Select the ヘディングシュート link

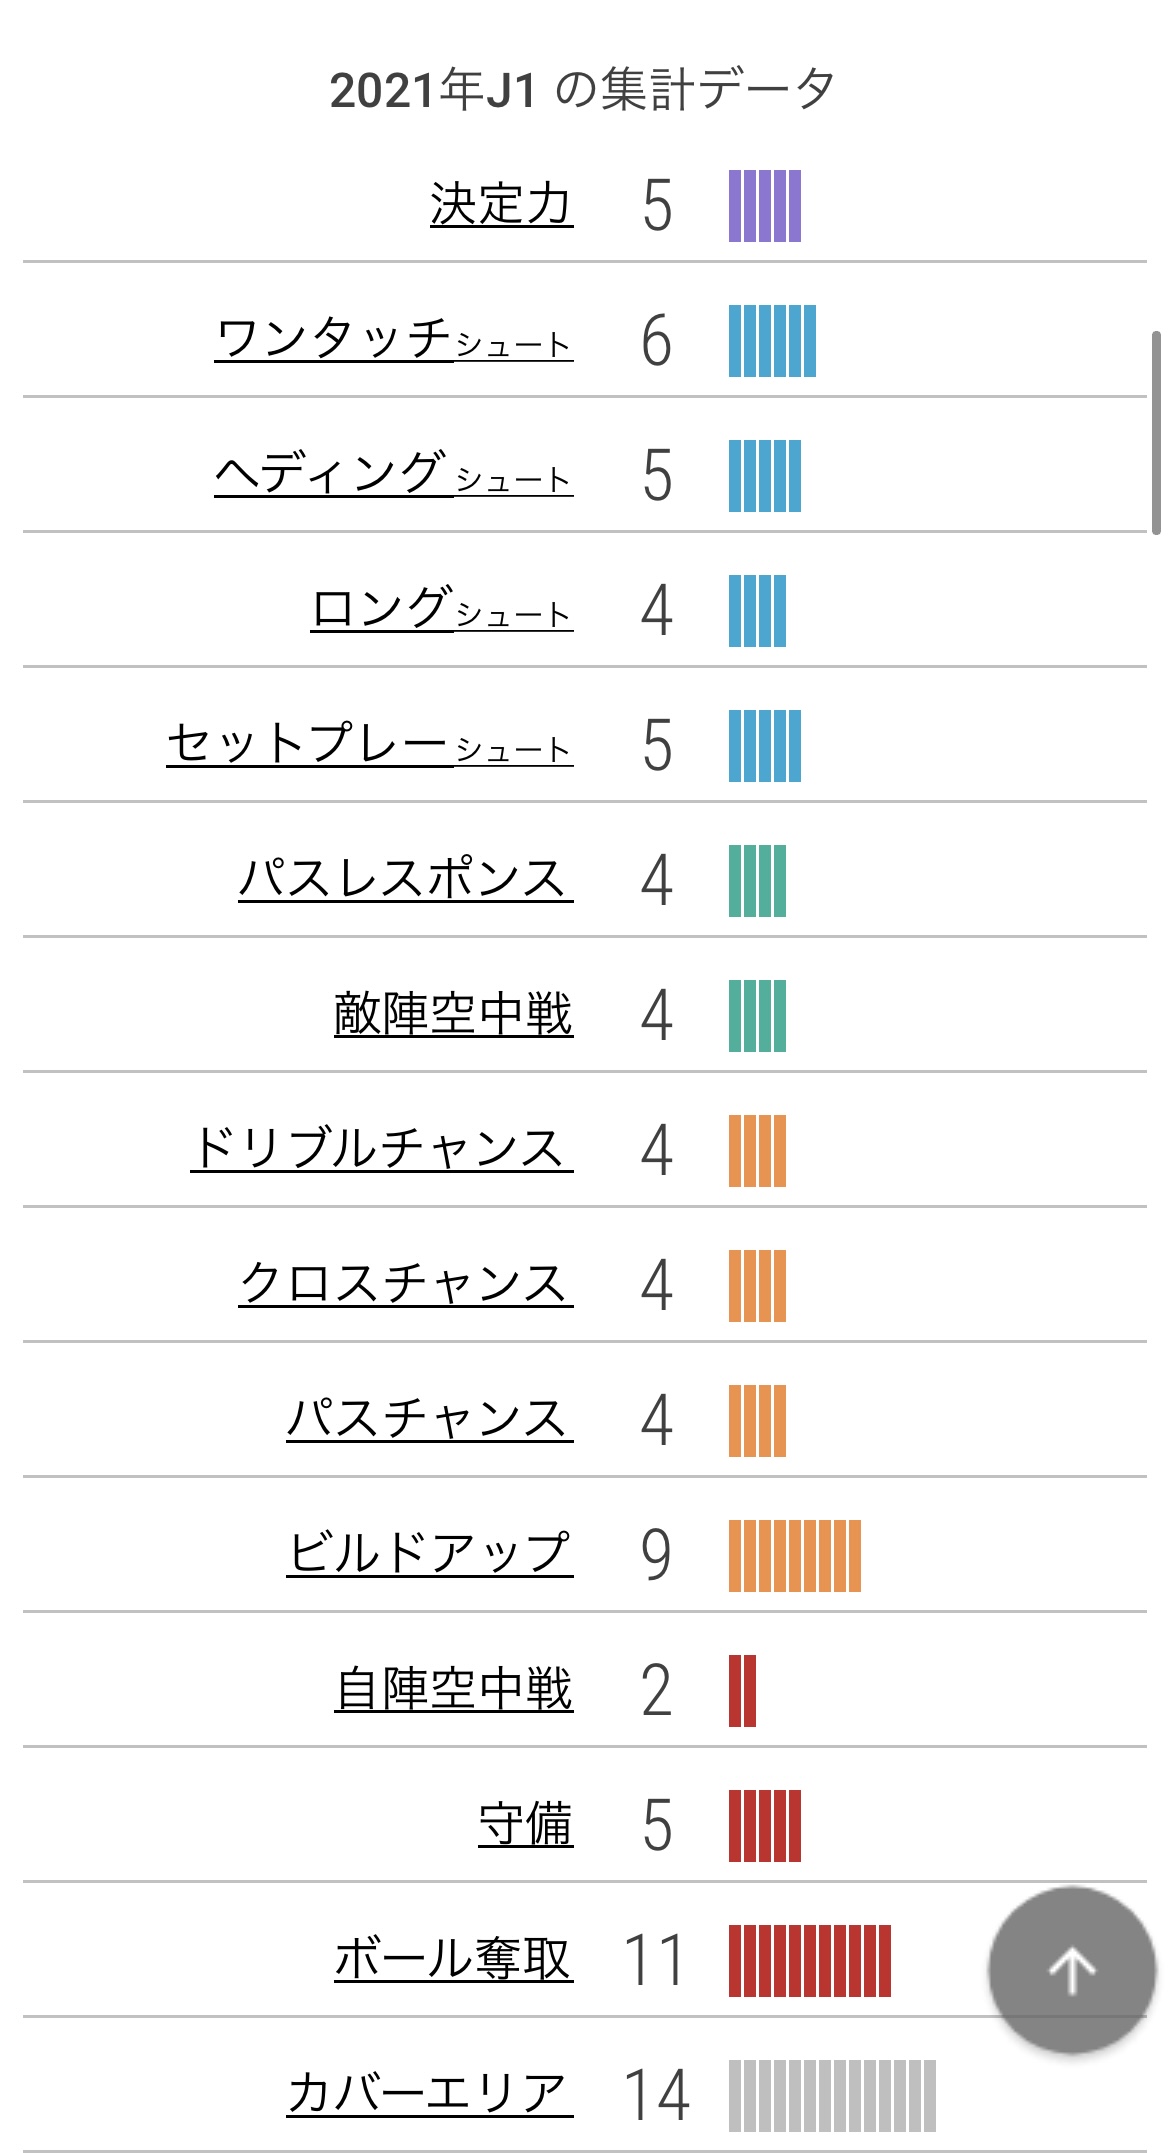(x=394, y=474)
